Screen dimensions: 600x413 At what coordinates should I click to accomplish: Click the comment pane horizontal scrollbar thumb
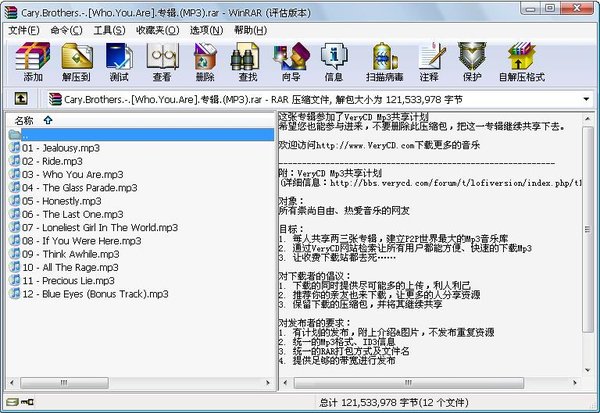point(408,382)
